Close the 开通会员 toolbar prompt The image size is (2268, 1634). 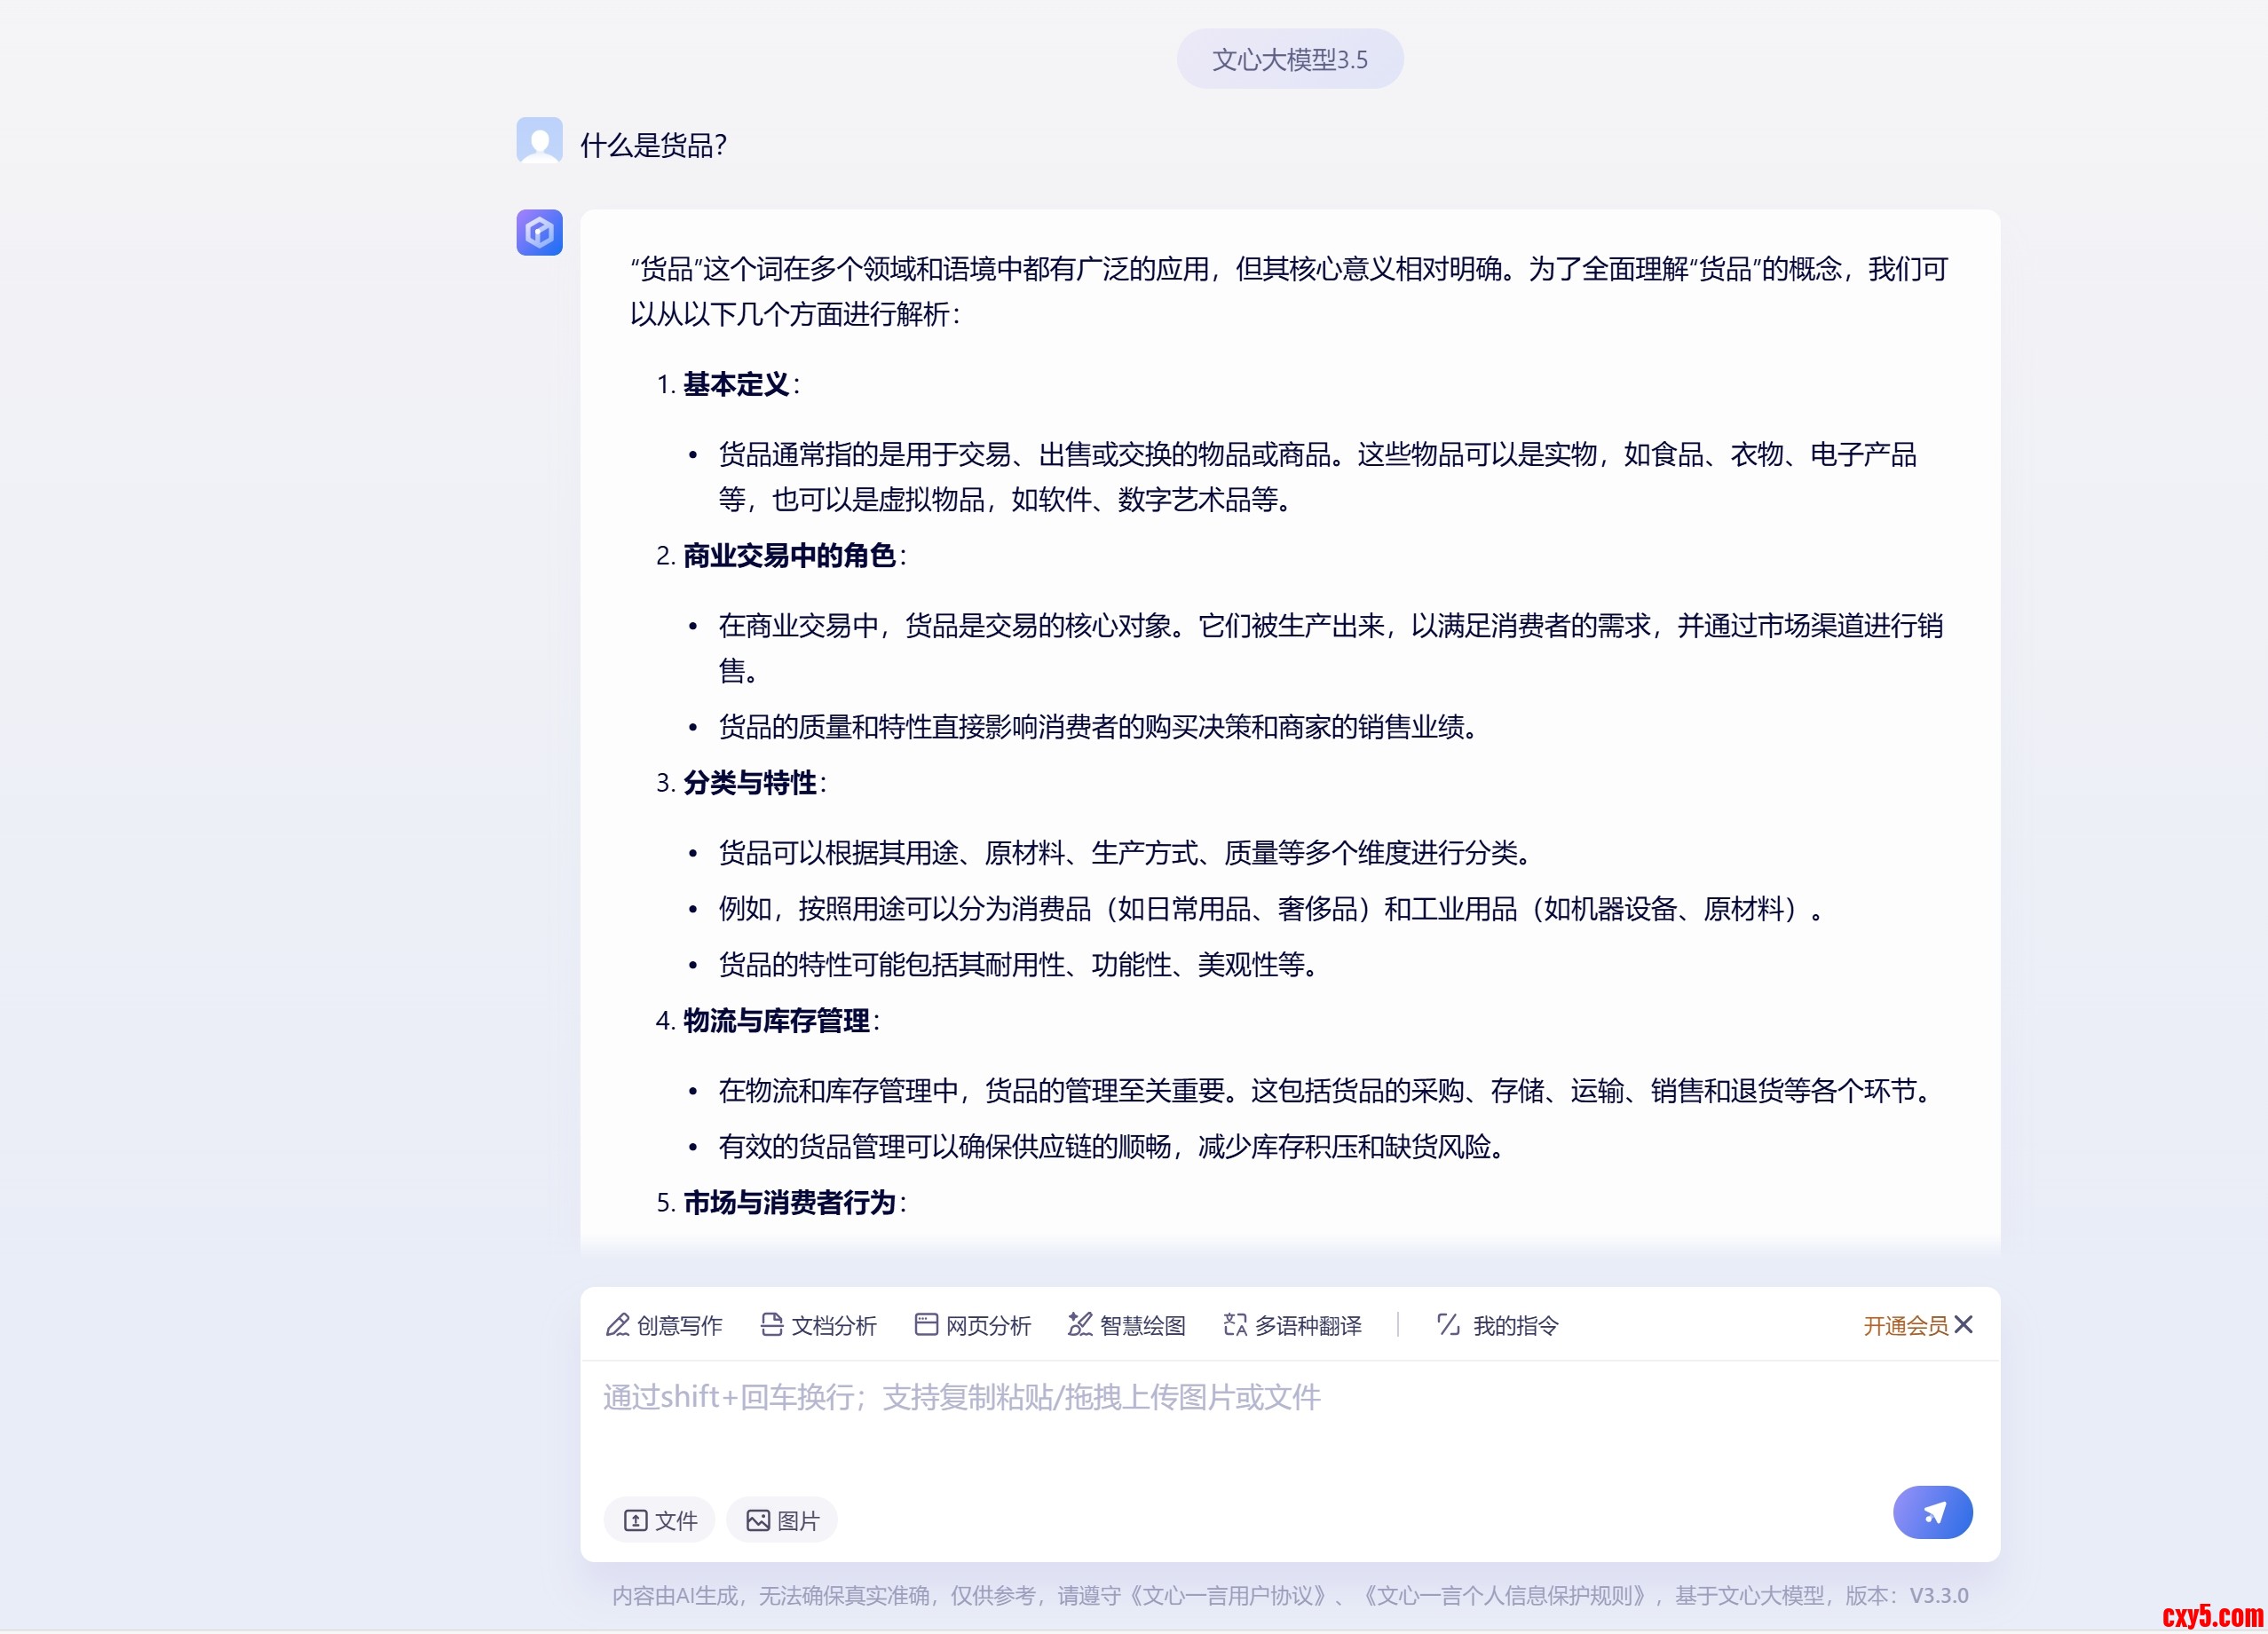(1963, 1324)
